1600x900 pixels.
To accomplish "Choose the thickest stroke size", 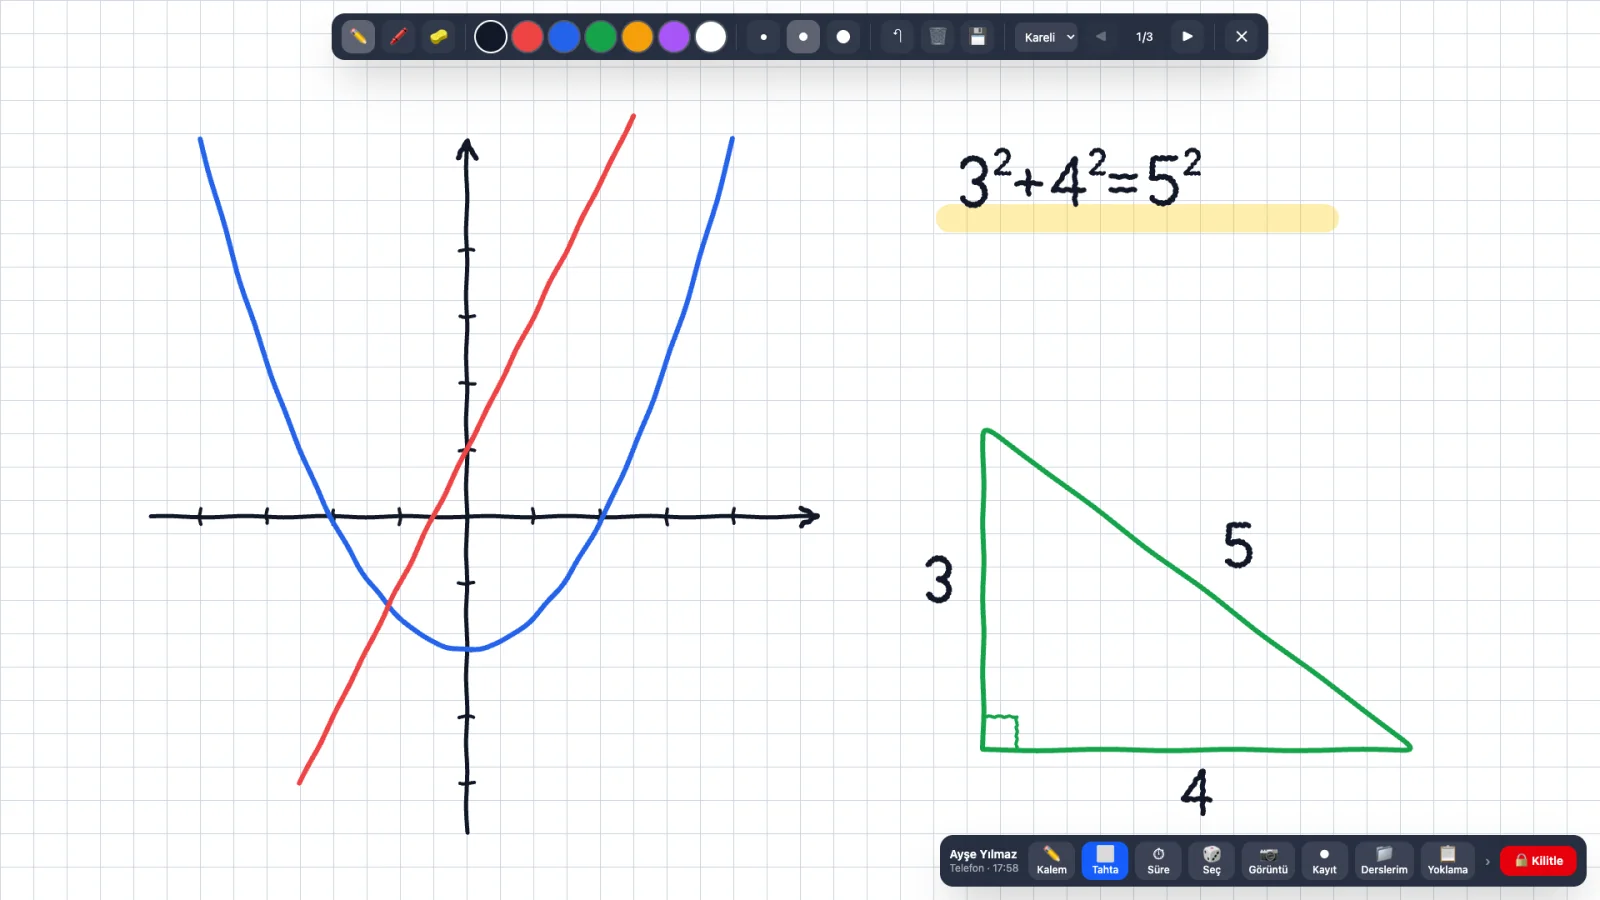I will point(843,37).
